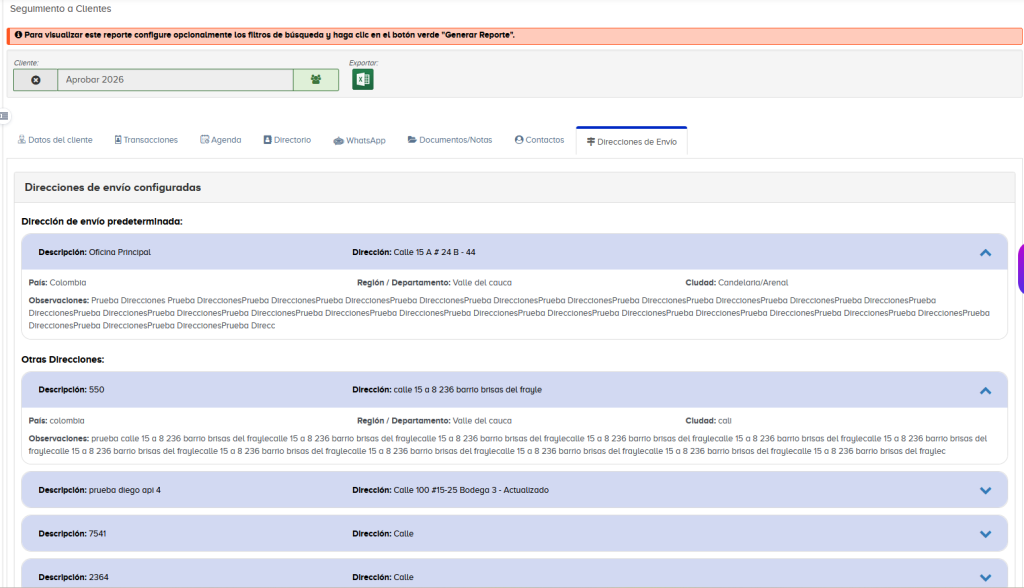Click the text 'Calle 15 A # 24 B - 44'
Viewport: 1024px width, 588px height.
coord(434,252)
